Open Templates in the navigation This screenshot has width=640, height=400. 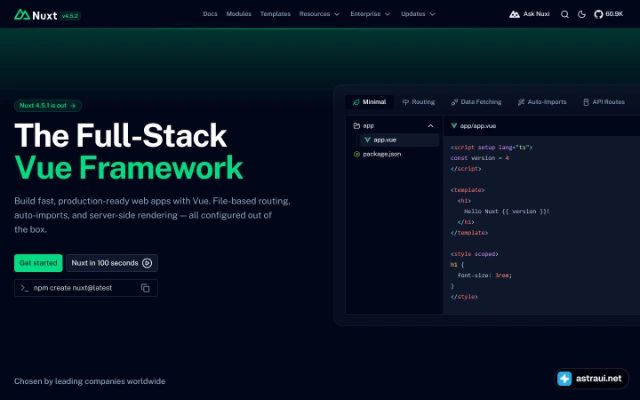(275, 14)
